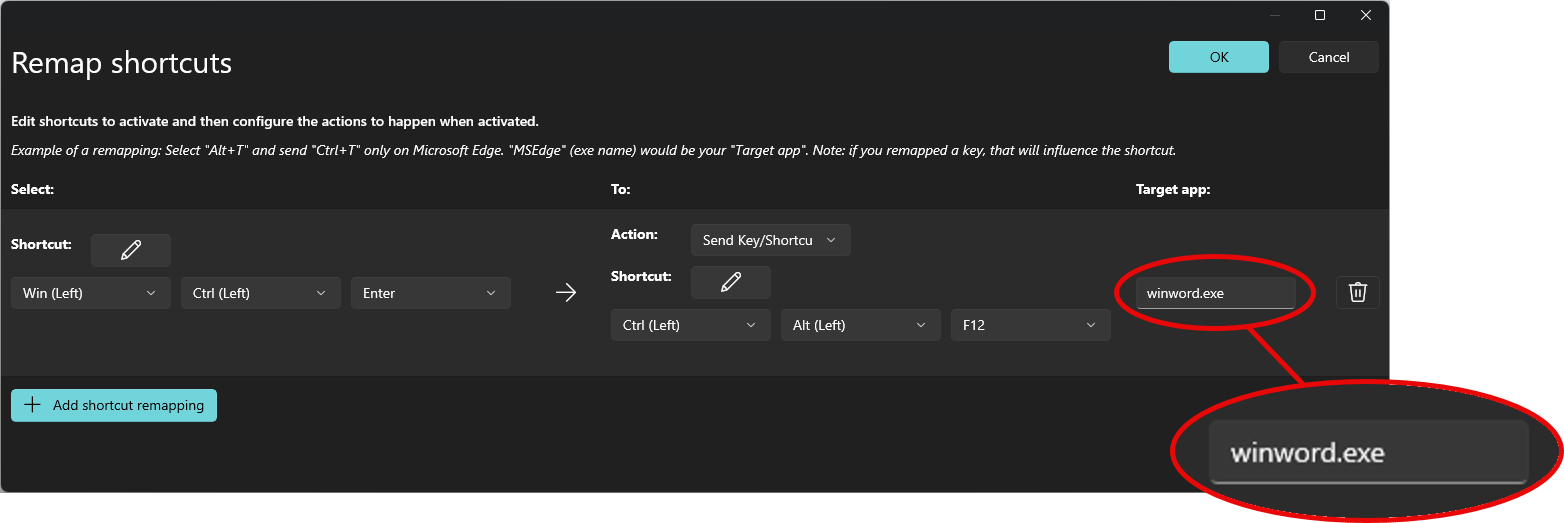1564x523 pixels.
Task: Click the winword.exe target app field
Action: pos(1216,293)
